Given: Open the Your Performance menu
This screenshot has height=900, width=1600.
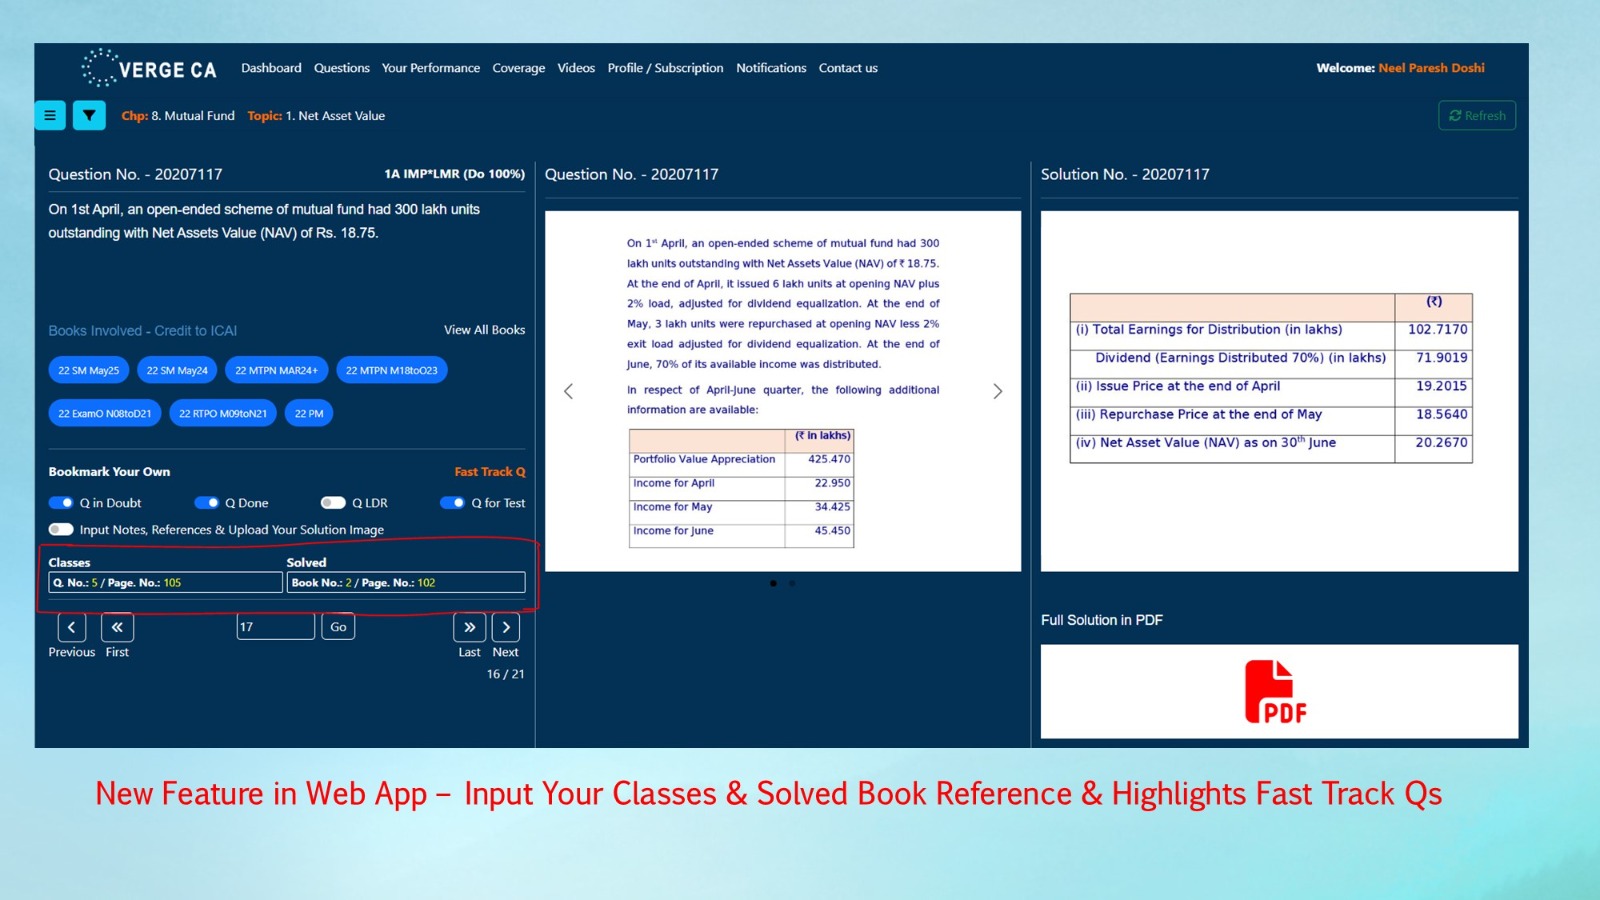Looking at the screenshot, I should click(431, 68).
